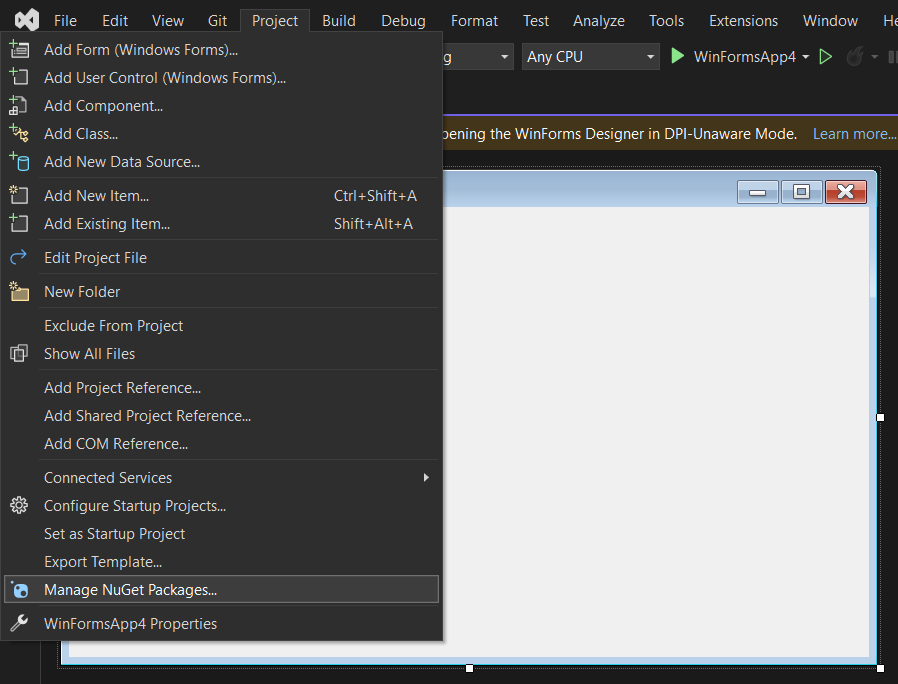Open the View menu
898x684 pixels.
[168, 21]
